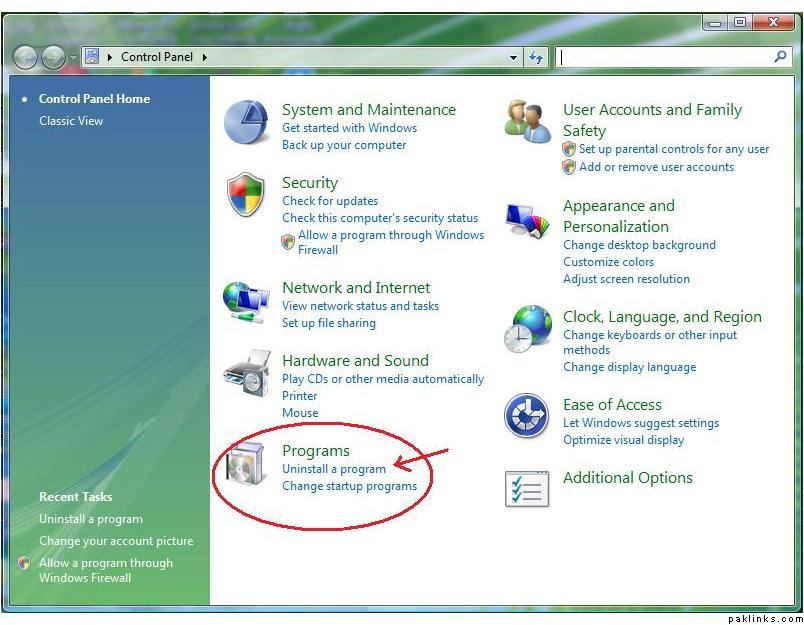
Task: Expand the address bar history dropdown
Action: click(x=514, y=58)
